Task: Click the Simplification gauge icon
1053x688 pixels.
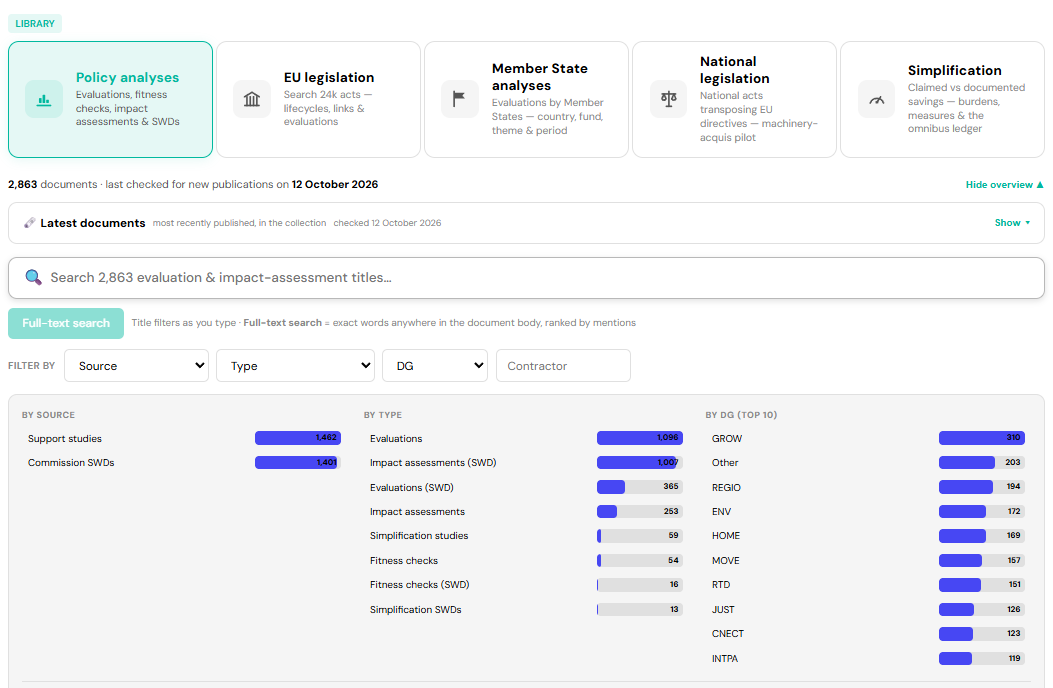Action: (x=876, y=99)
